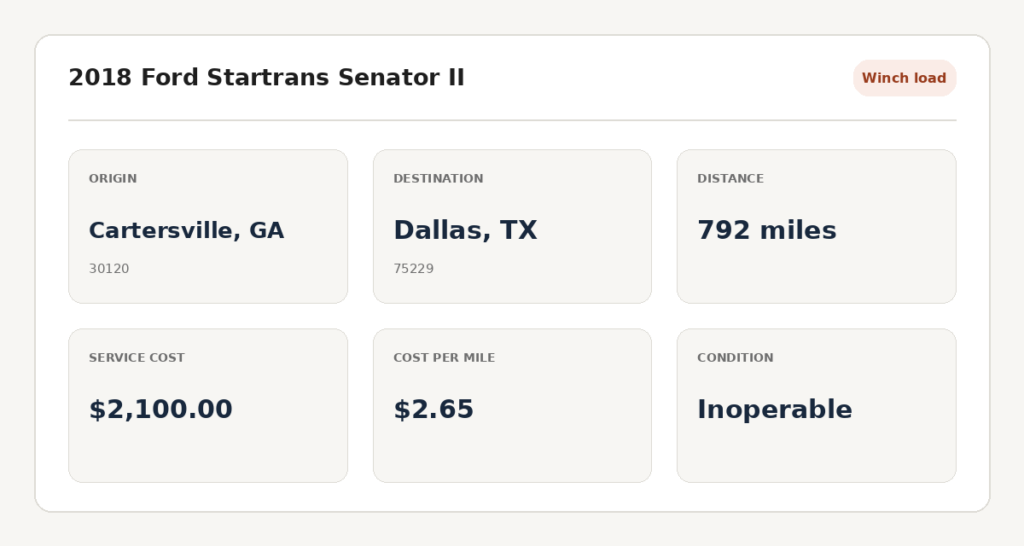Click the $2.65 per mile value
1024x546 pixels.
click(x=434, y=410)
